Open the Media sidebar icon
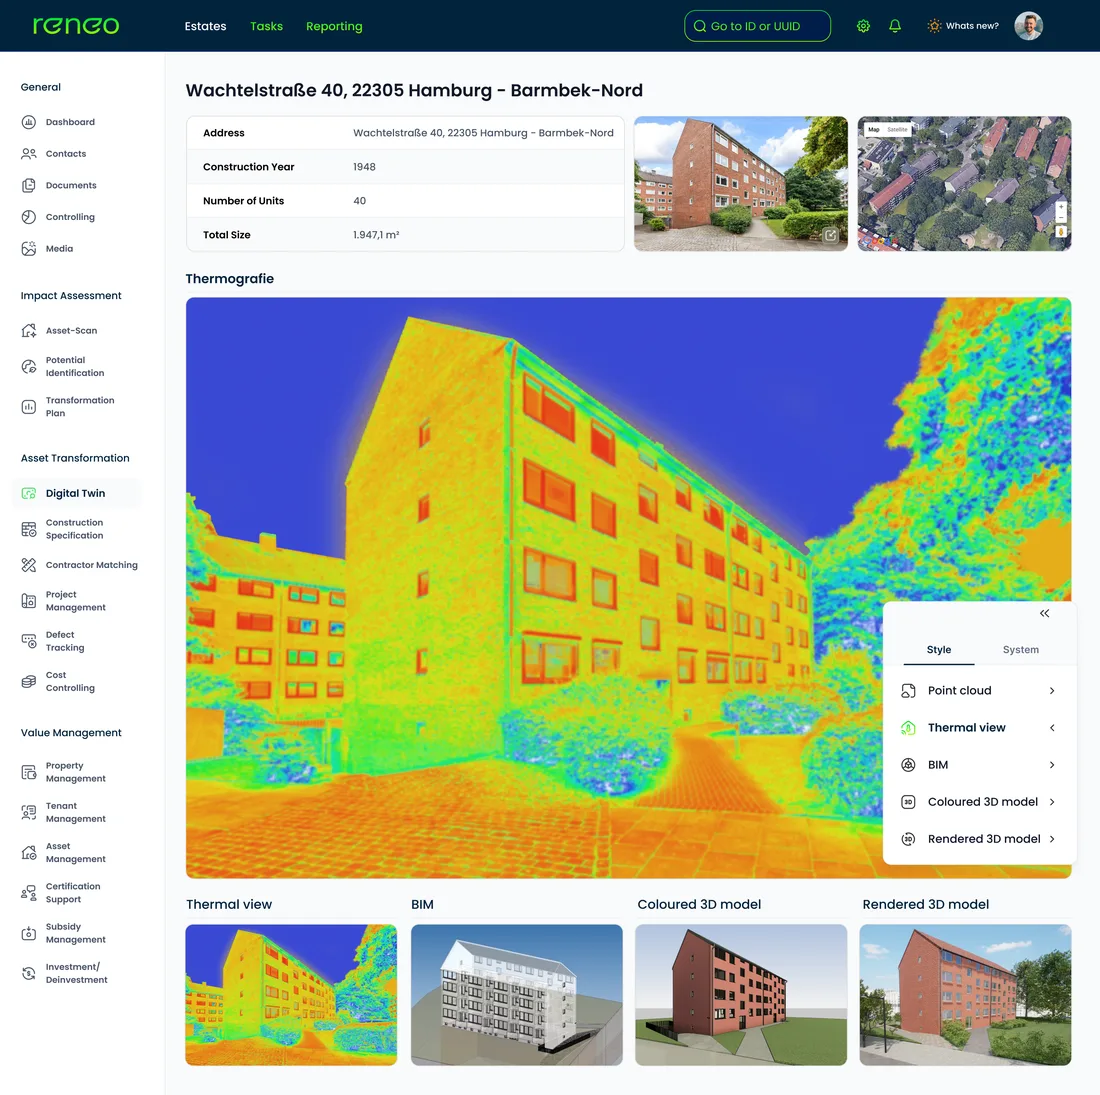The height and width of the screenshot is (1095, 1100). click(29, 248)
